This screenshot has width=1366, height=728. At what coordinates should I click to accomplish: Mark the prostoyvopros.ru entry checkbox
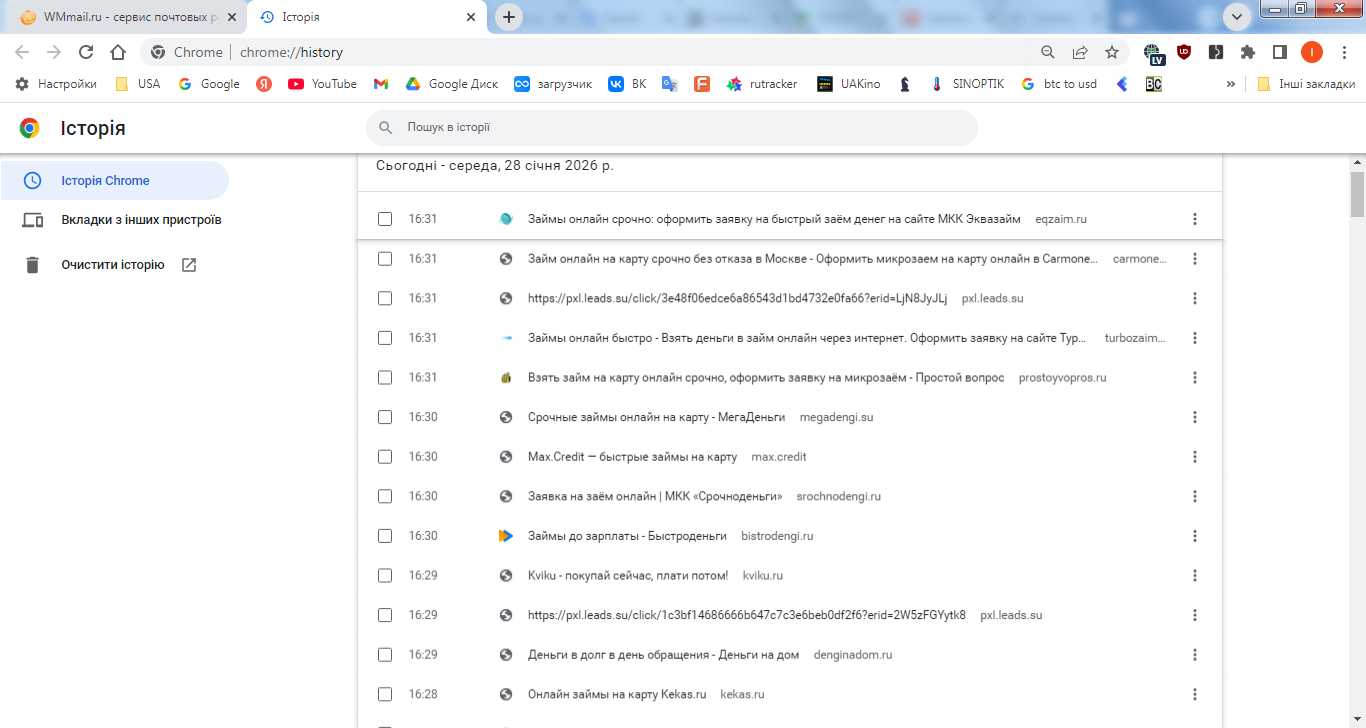click(x=385, y=378)
